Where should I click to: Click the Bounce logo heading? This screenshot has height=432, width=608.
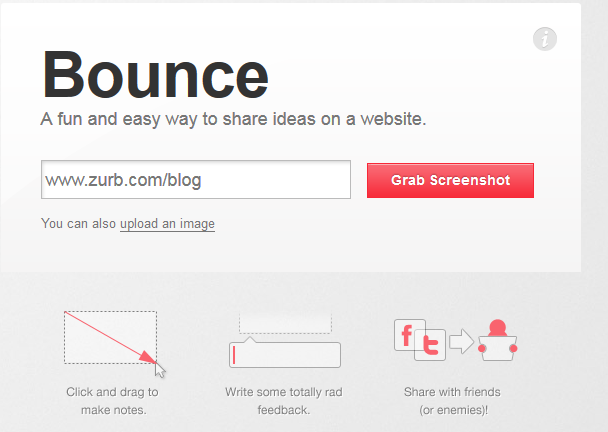pos(155,74)
